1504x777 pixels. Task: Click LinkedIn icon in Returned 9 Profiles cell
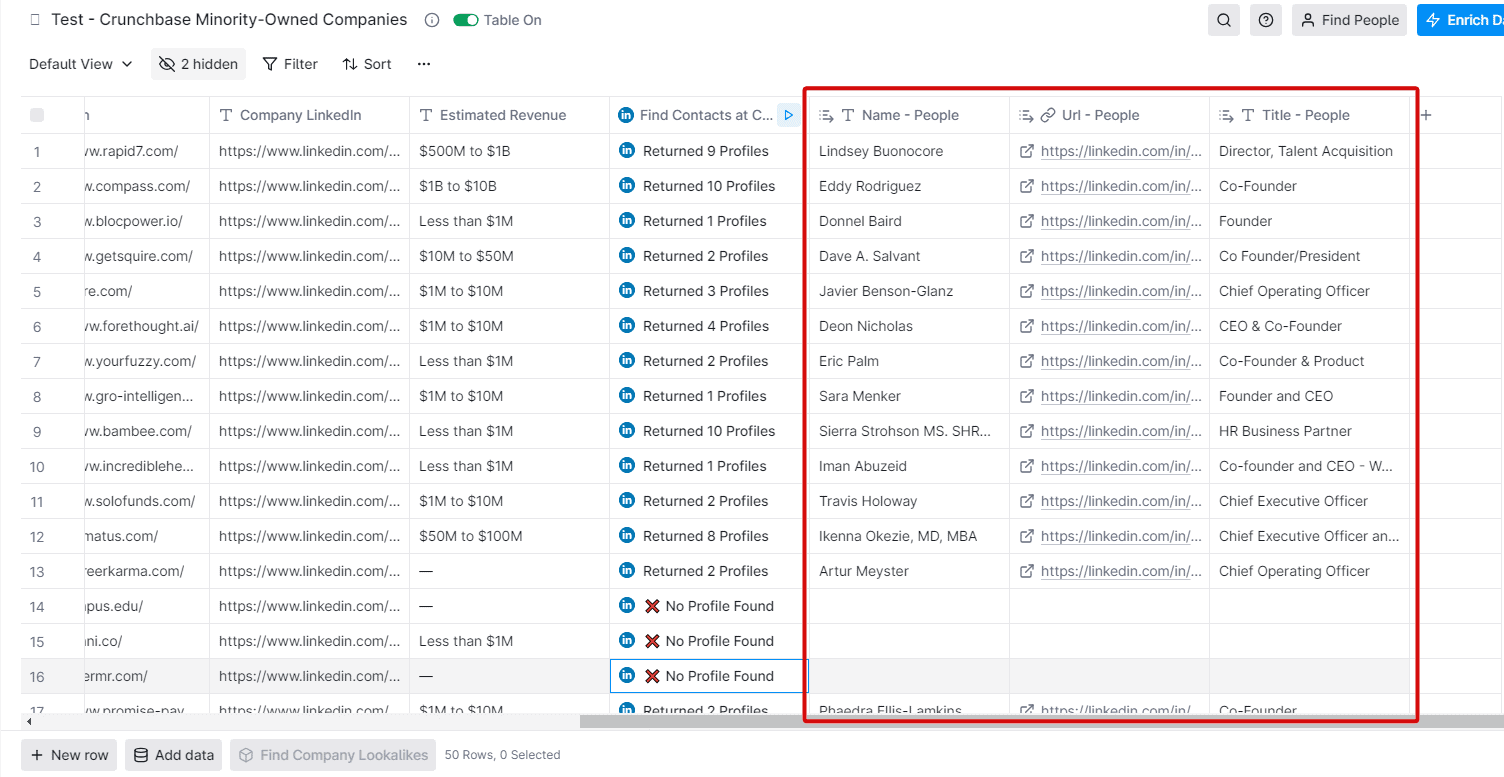coord(627,151)
